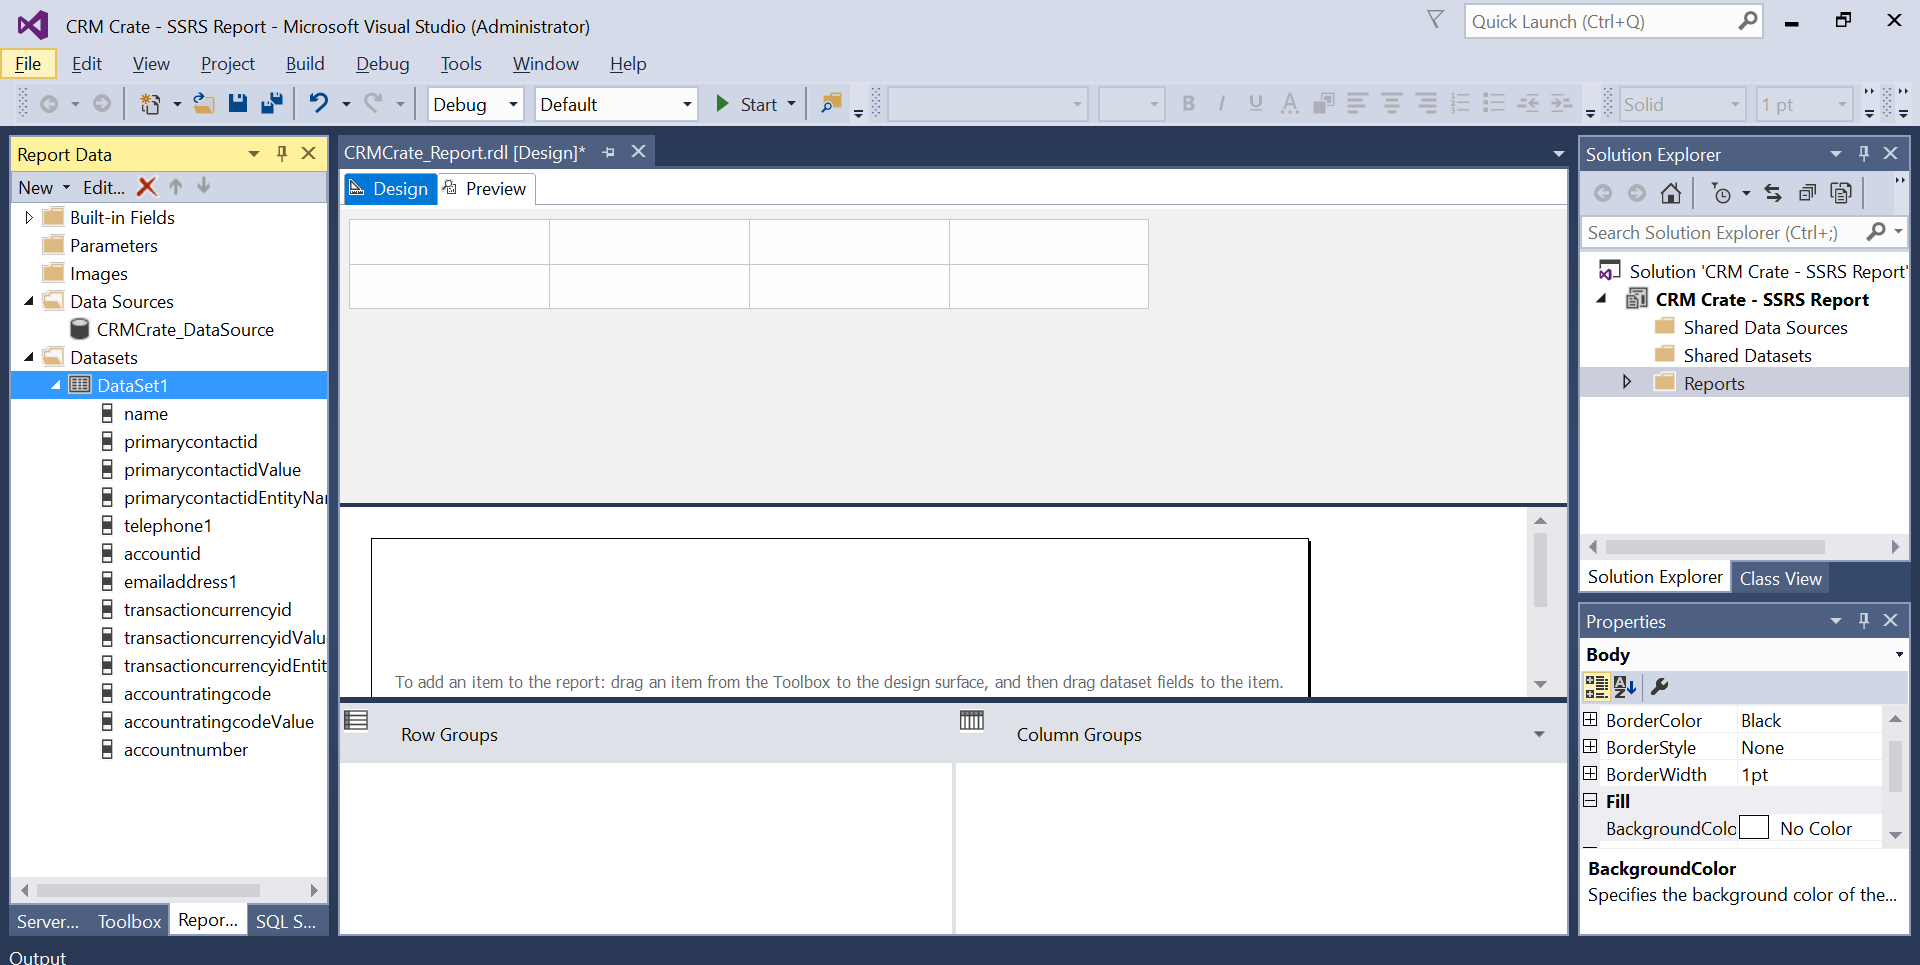1920x965 pixels.
Task: Select the Home icon in Solution Explorer
Action: coord(1670,193)
